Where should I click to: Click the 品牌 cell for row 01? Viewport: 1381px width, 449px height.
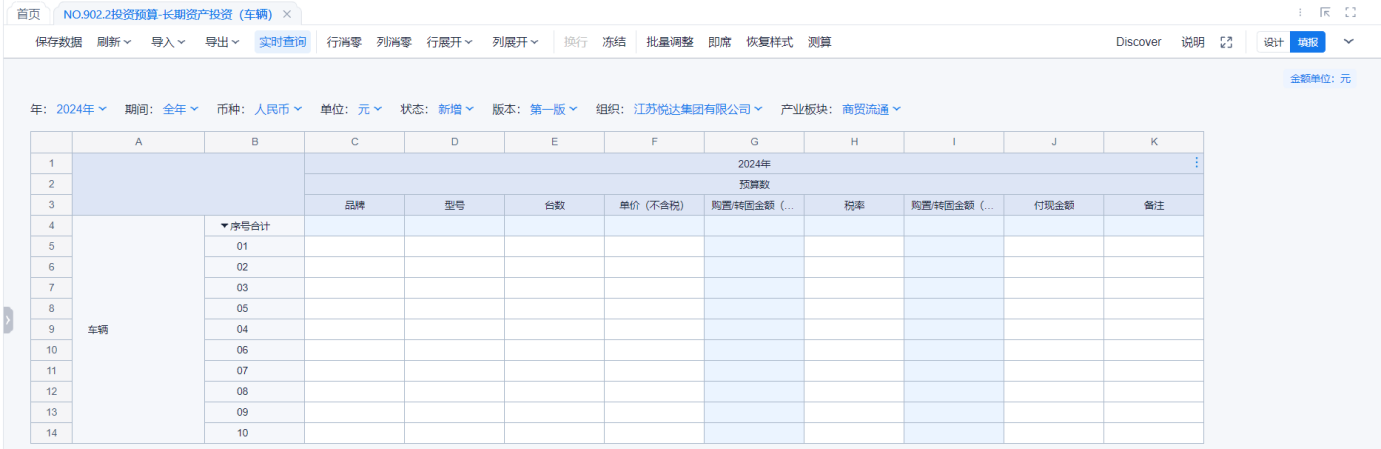[x=354, y=246]
